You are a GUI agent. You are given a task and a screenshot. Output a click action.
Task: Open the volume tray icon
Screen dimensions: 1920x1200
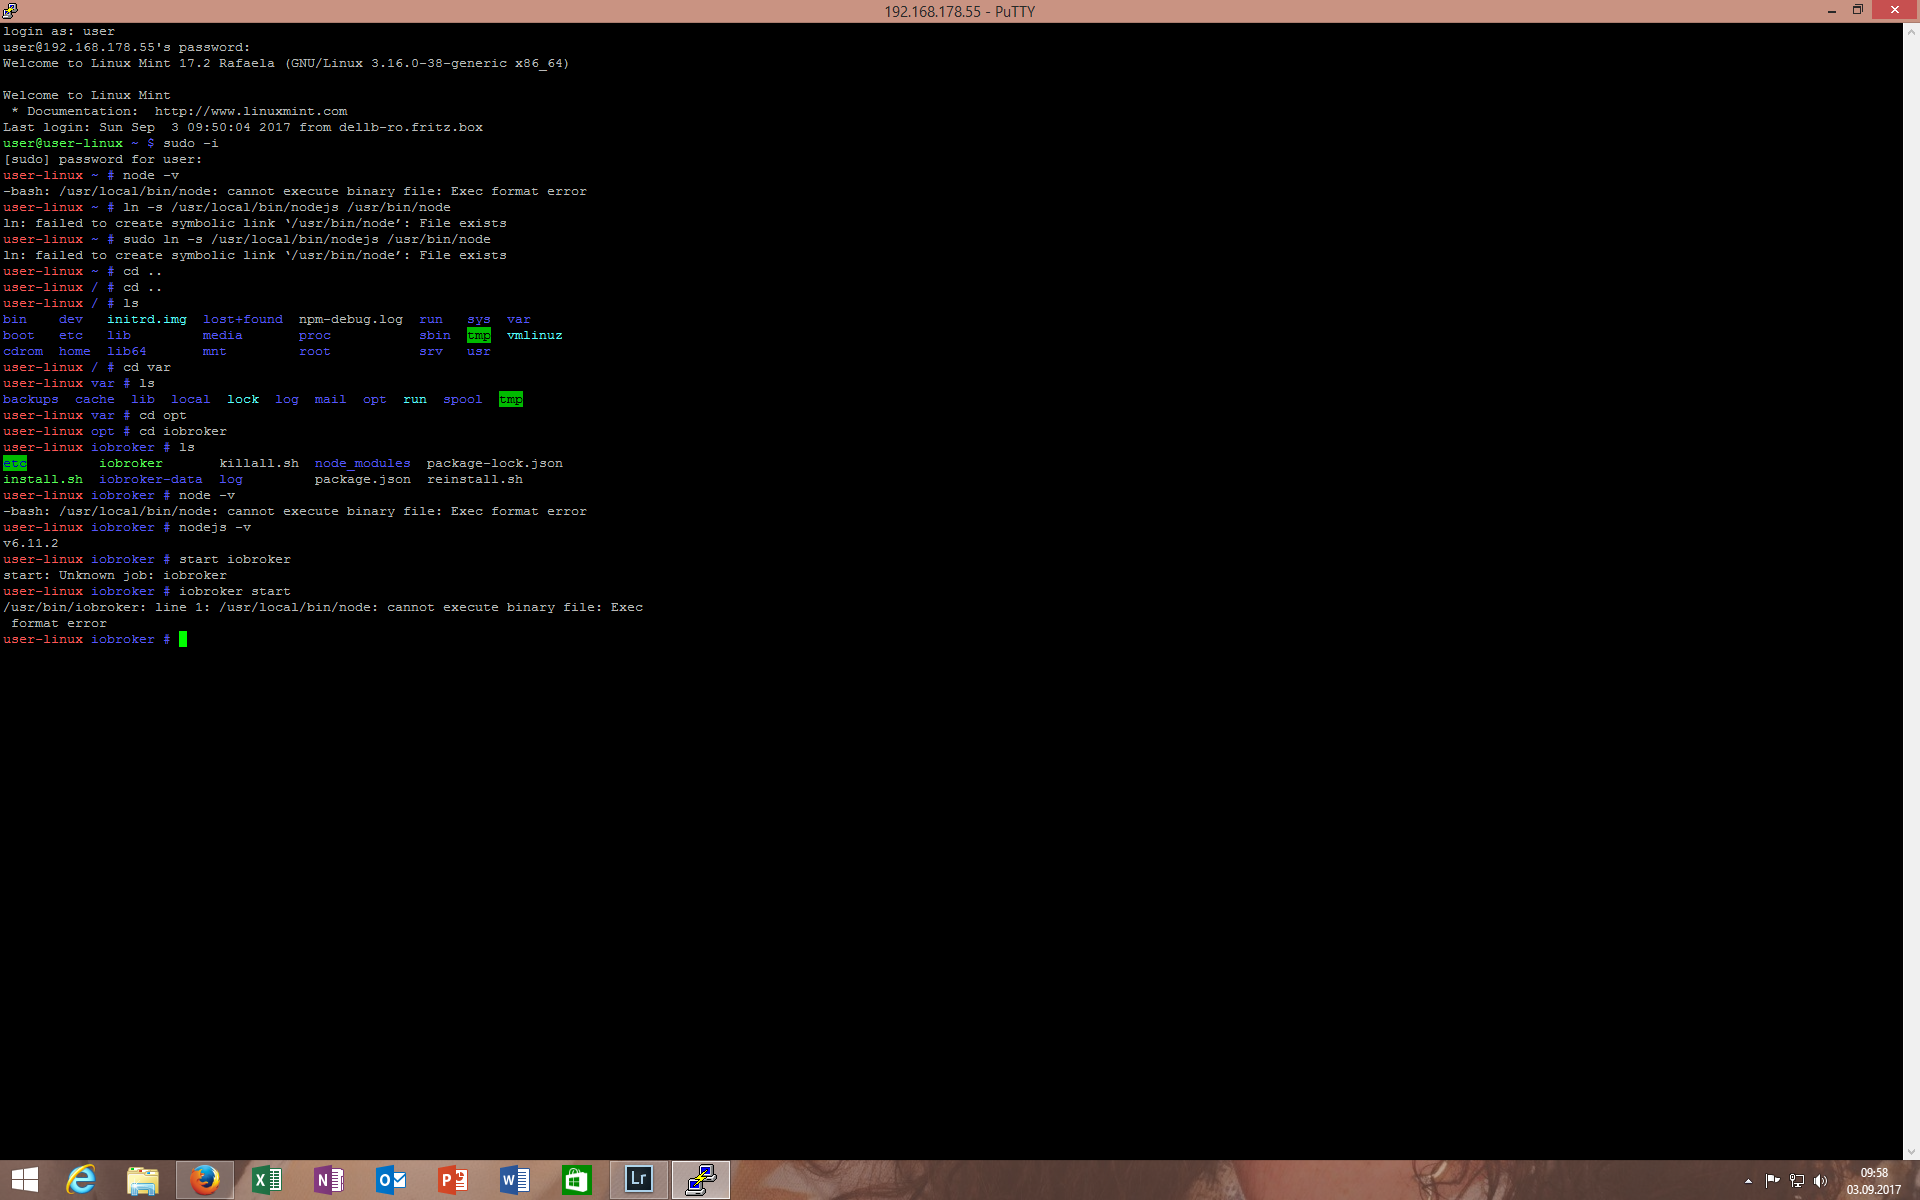[1821, 1181]
